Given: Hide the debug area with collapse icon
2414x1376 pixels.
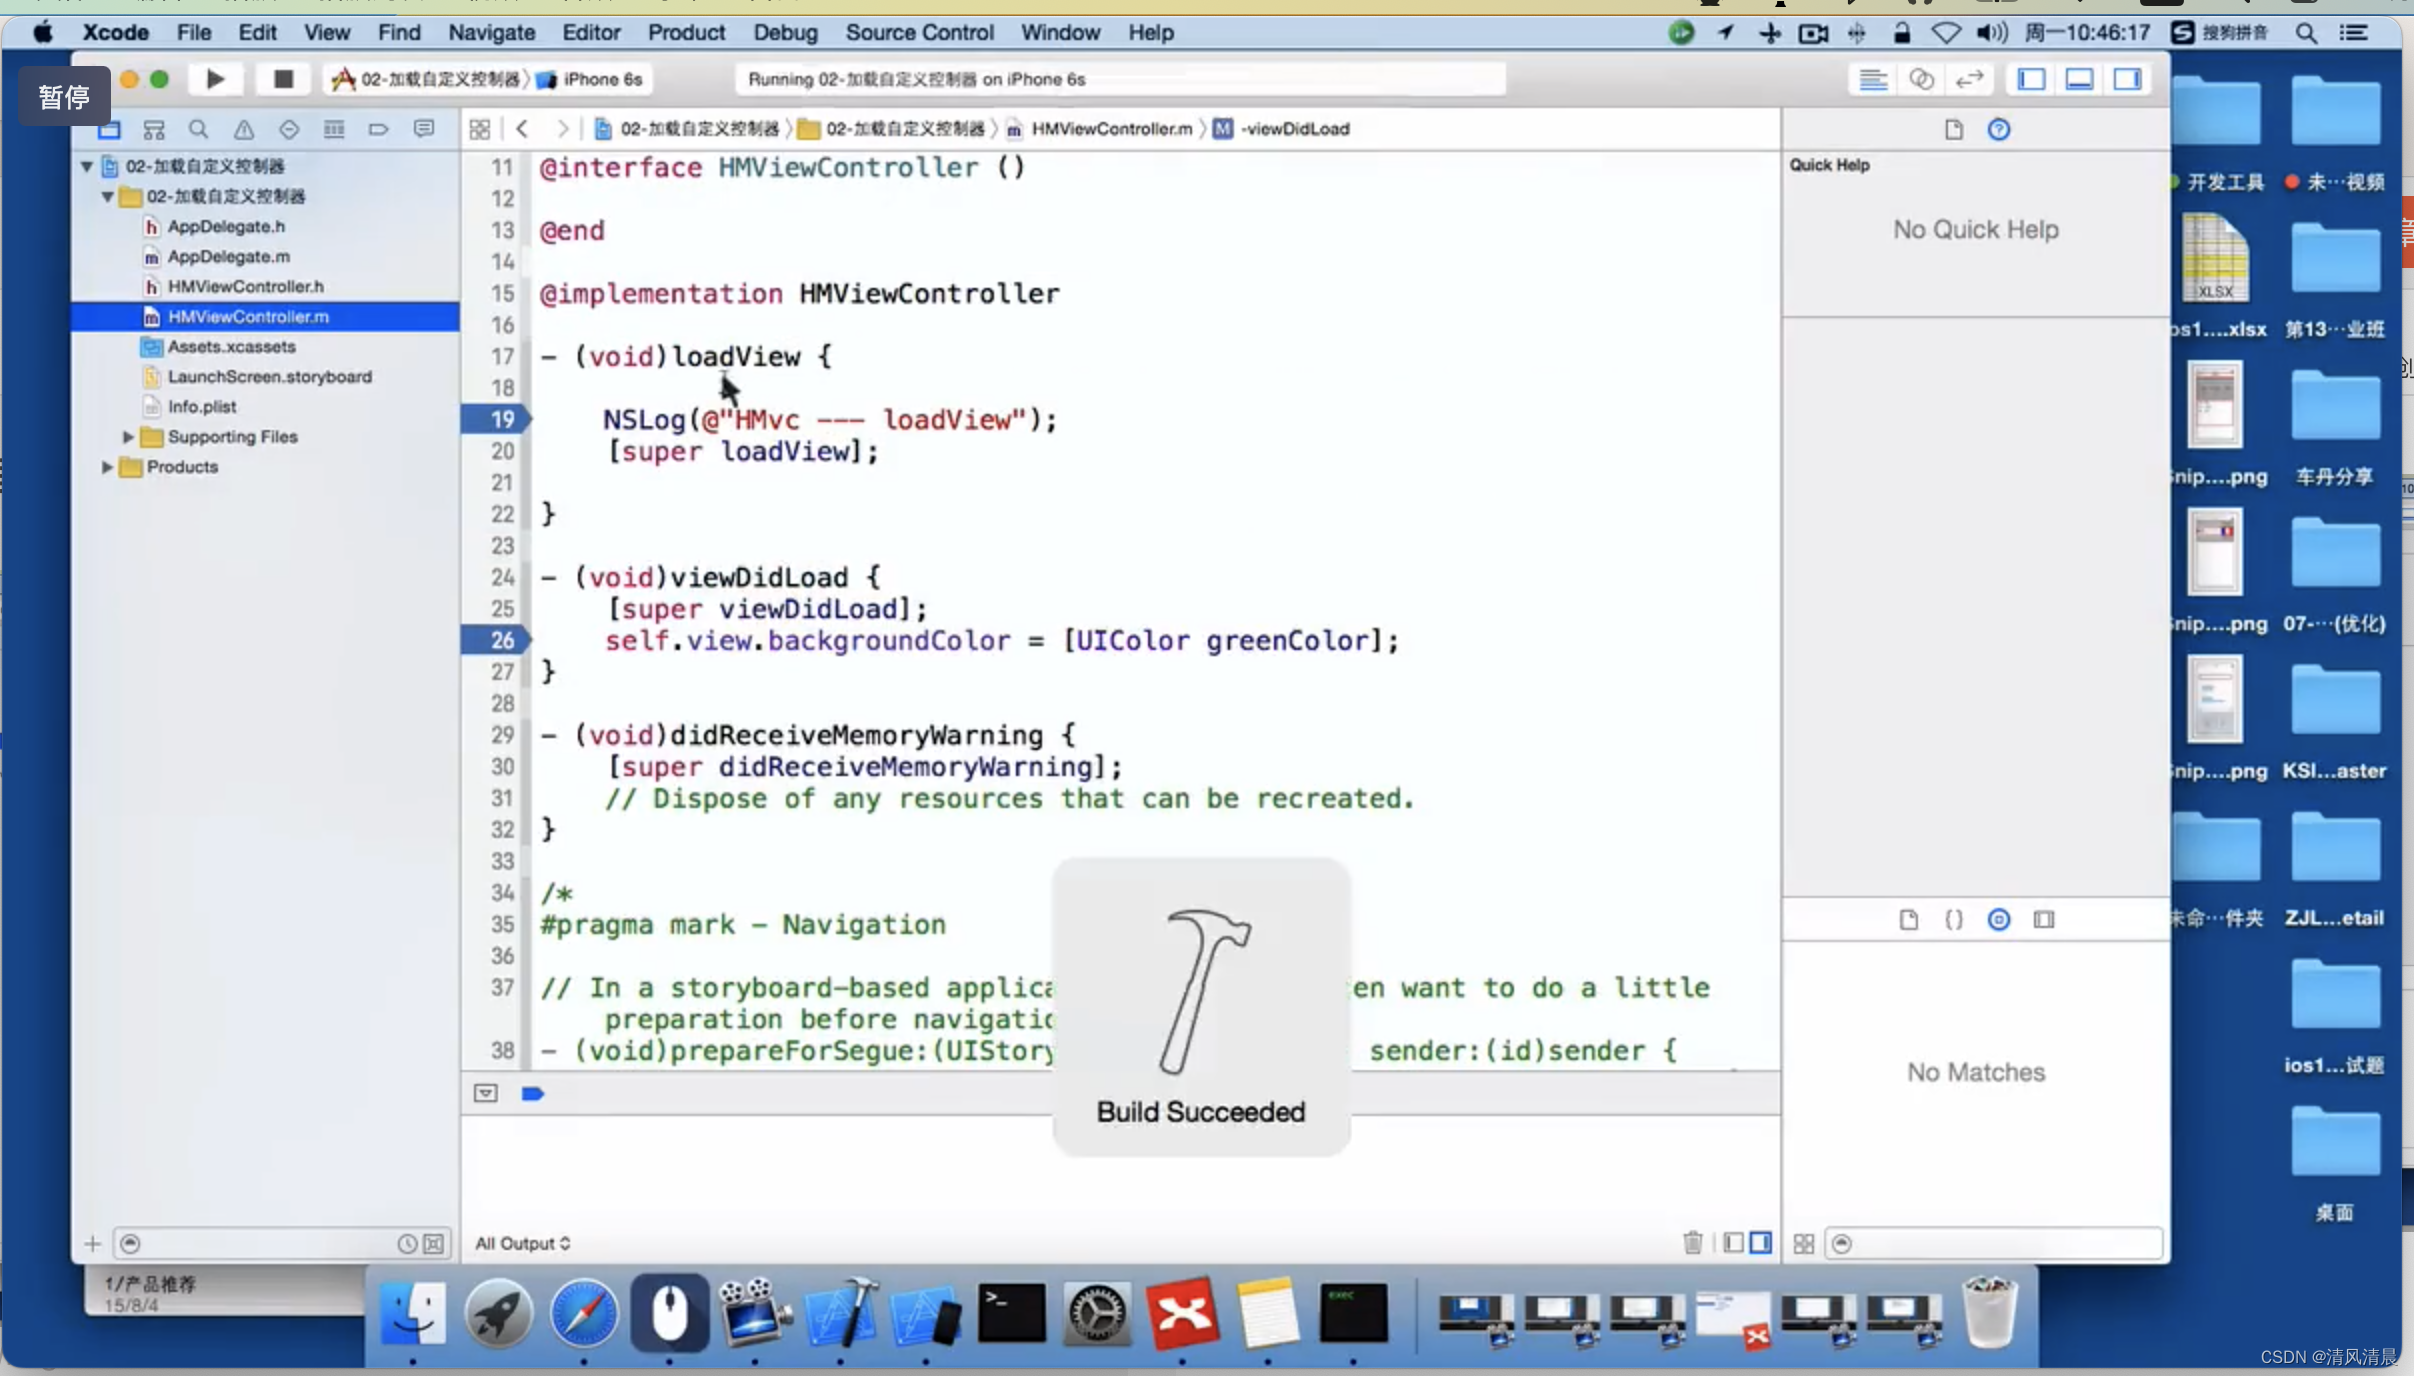Looking at the screenshot, I should point(485,1093).
